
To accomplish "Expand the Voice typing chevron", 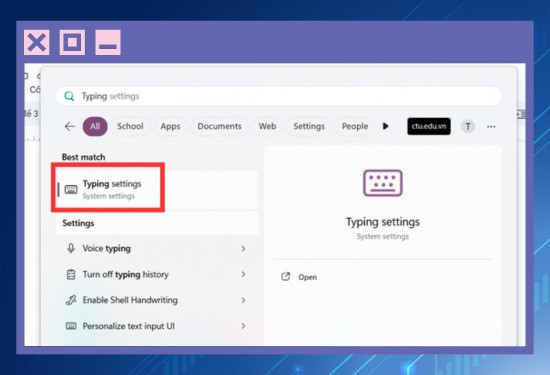I will tap(243, 248).
